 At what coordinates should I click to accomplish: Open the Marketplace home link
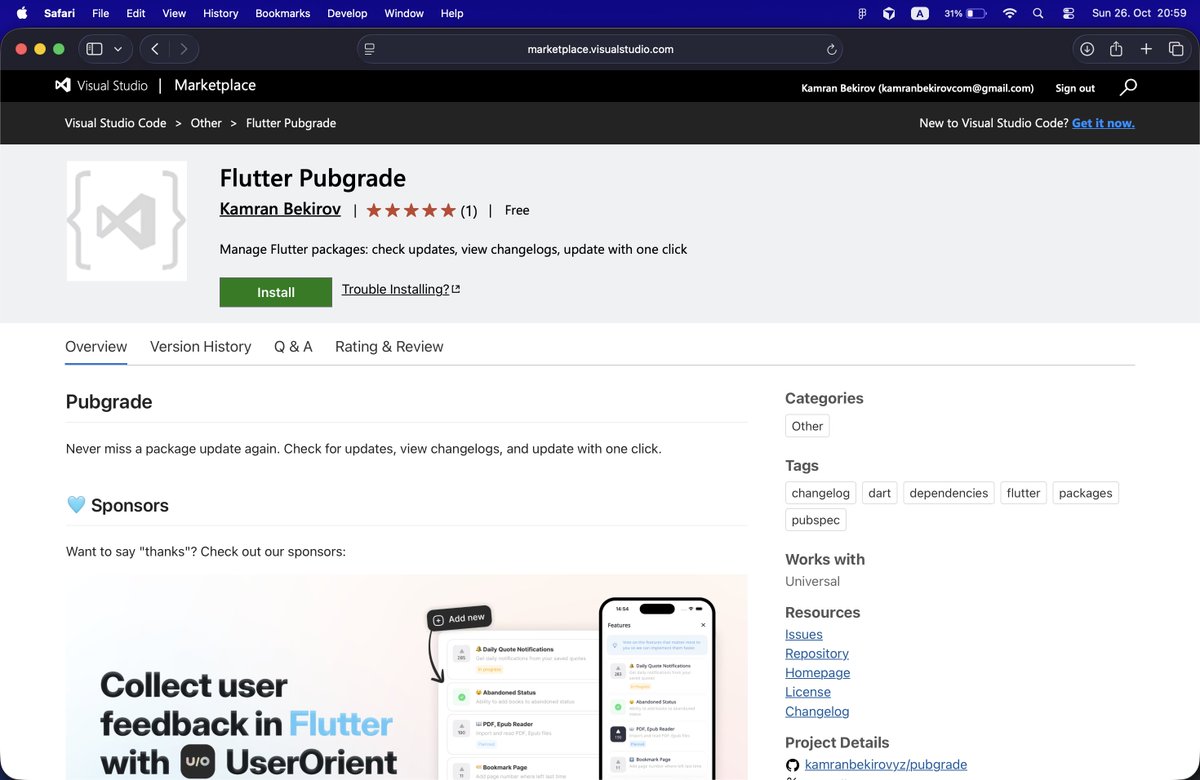point(215,86)
